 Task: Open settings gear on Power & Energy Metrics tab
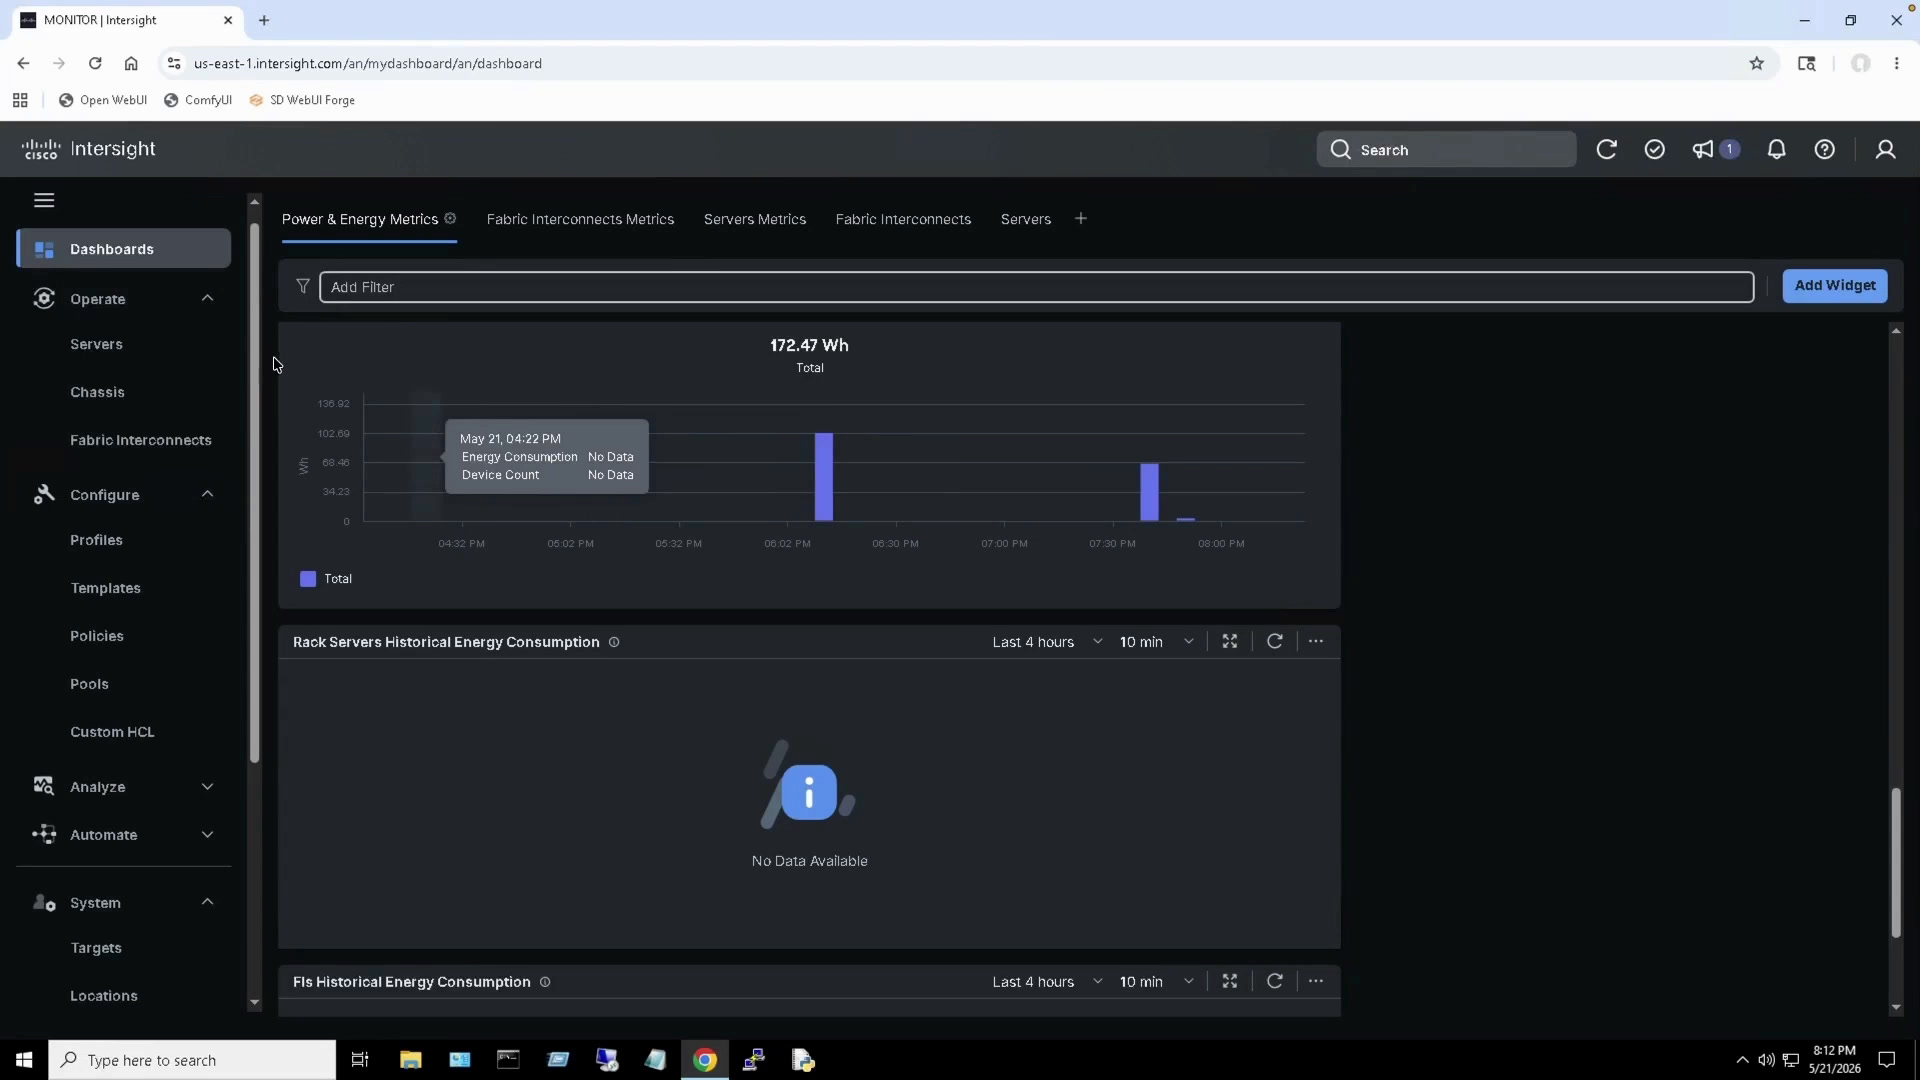[451, 219]
